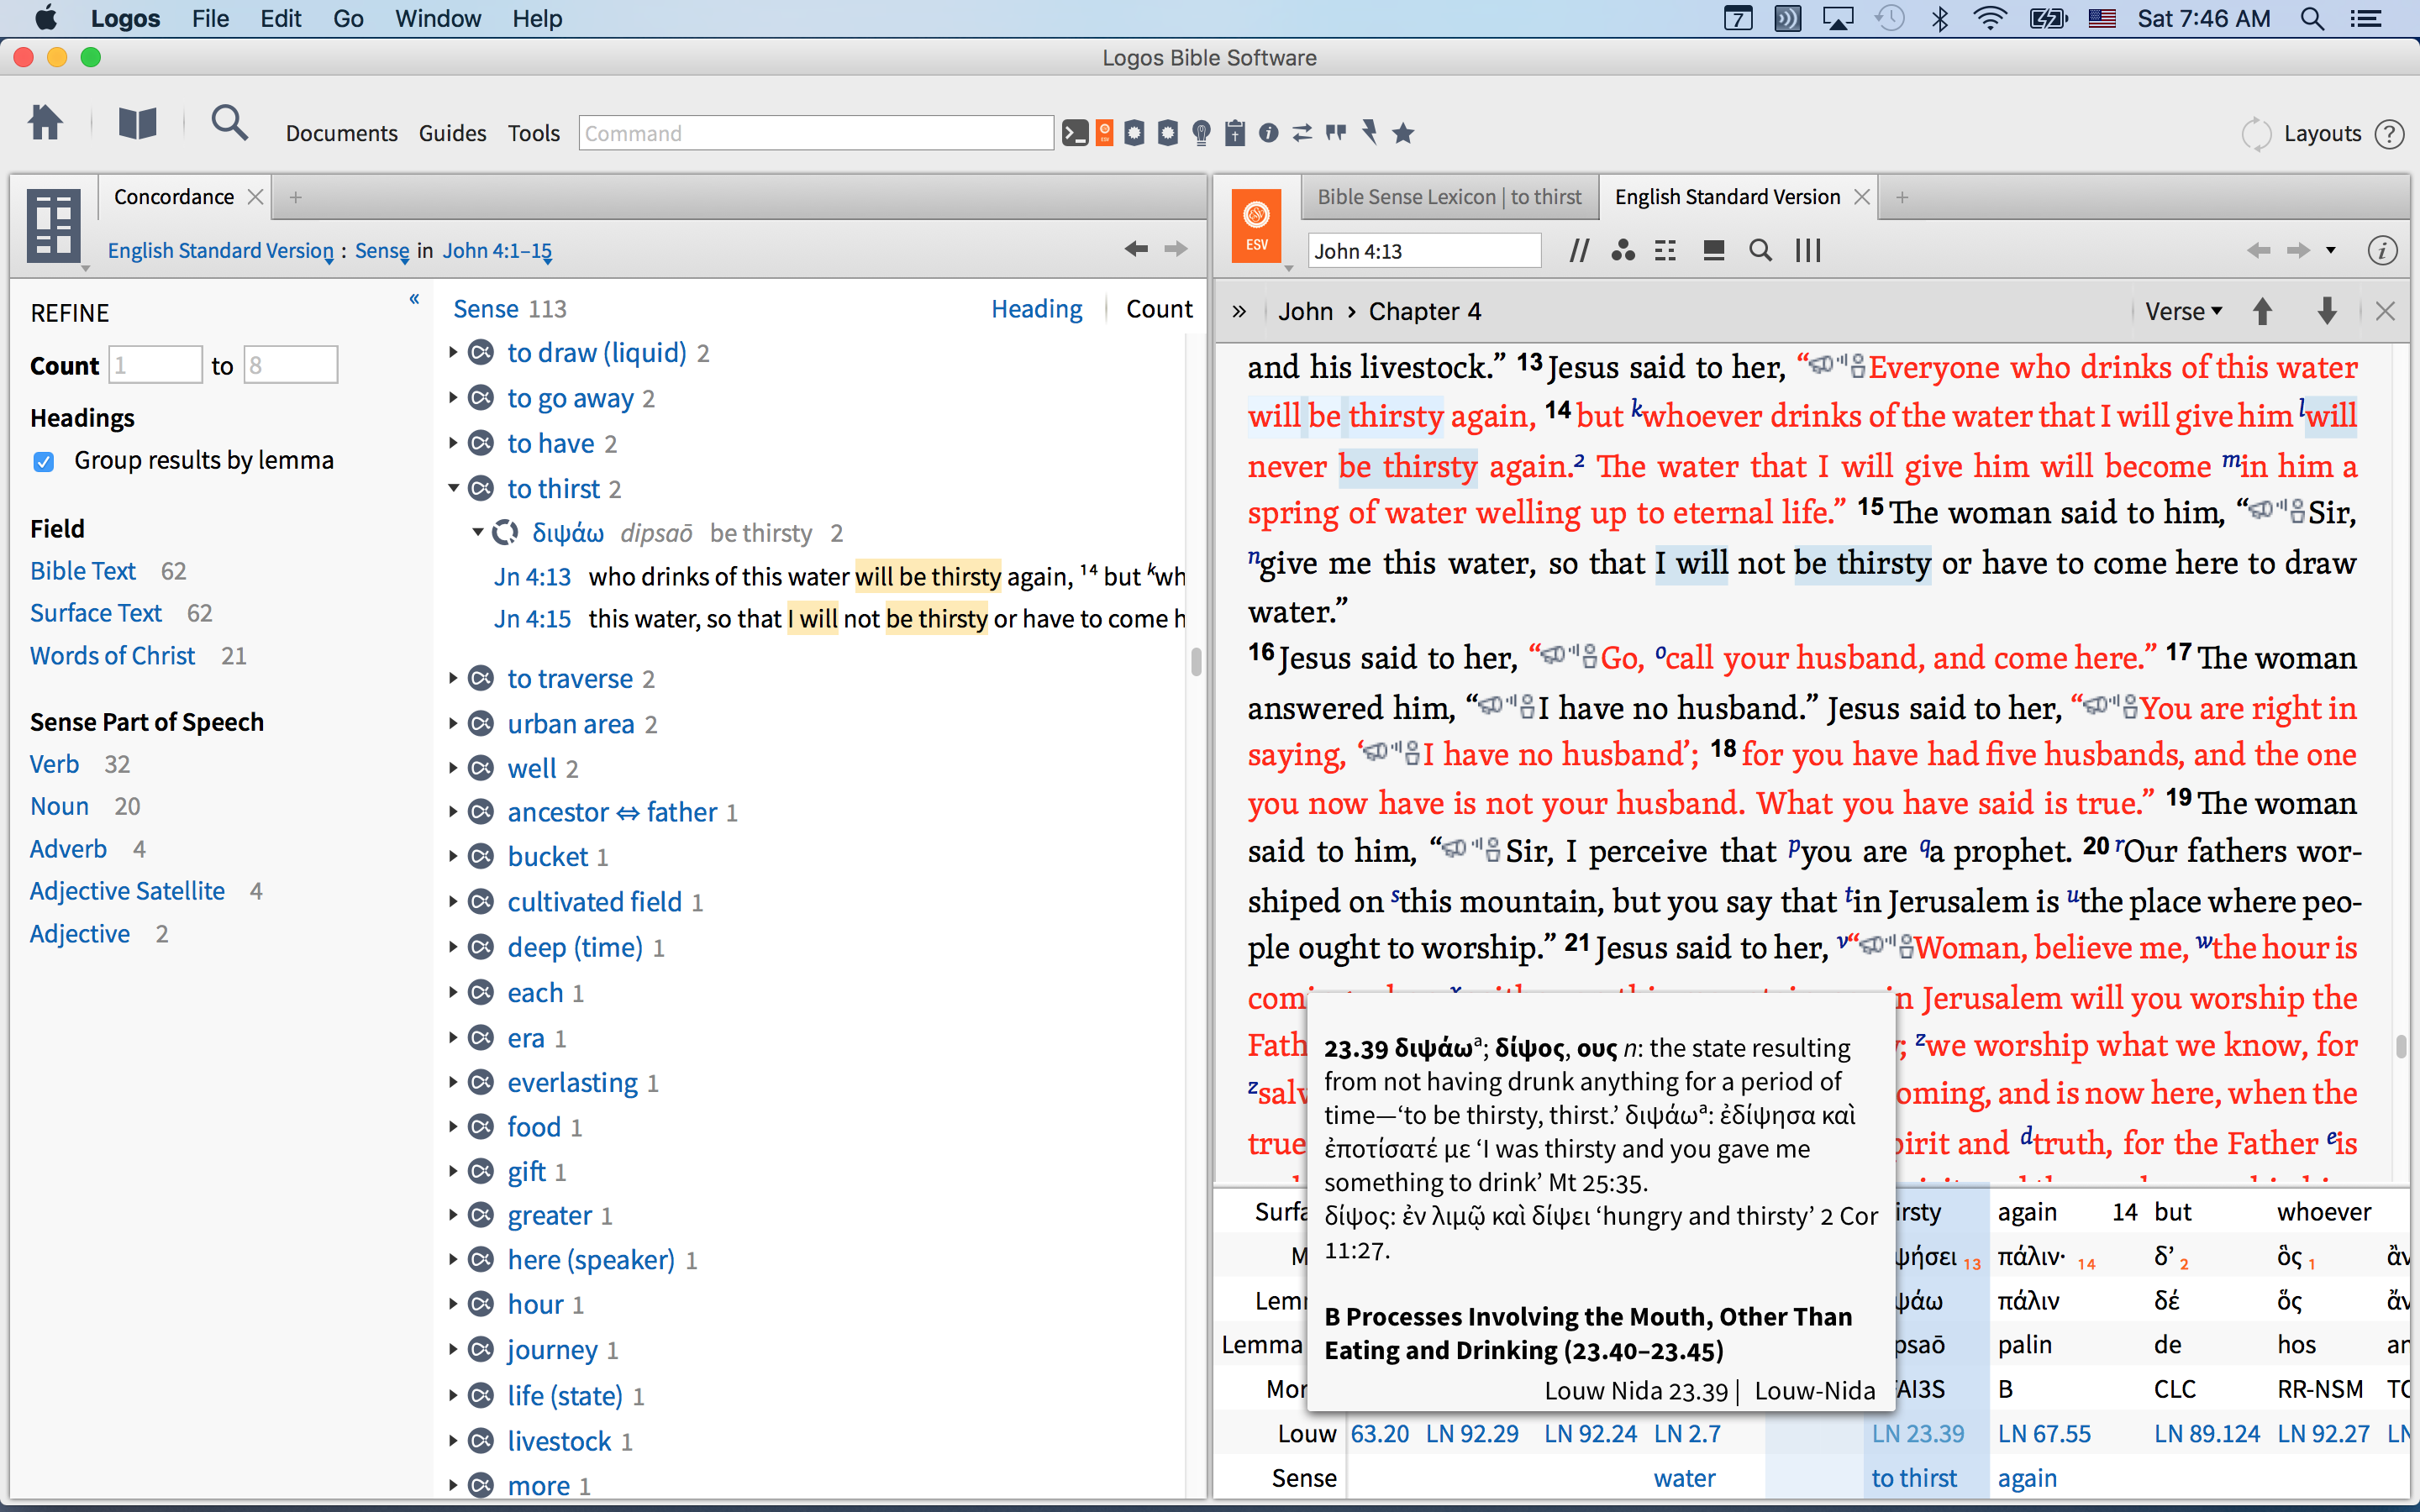Viewport: 2420px width, 1512px height.
Task: Click the command prompt shortcut icon
Action: tap(1074, 133)
